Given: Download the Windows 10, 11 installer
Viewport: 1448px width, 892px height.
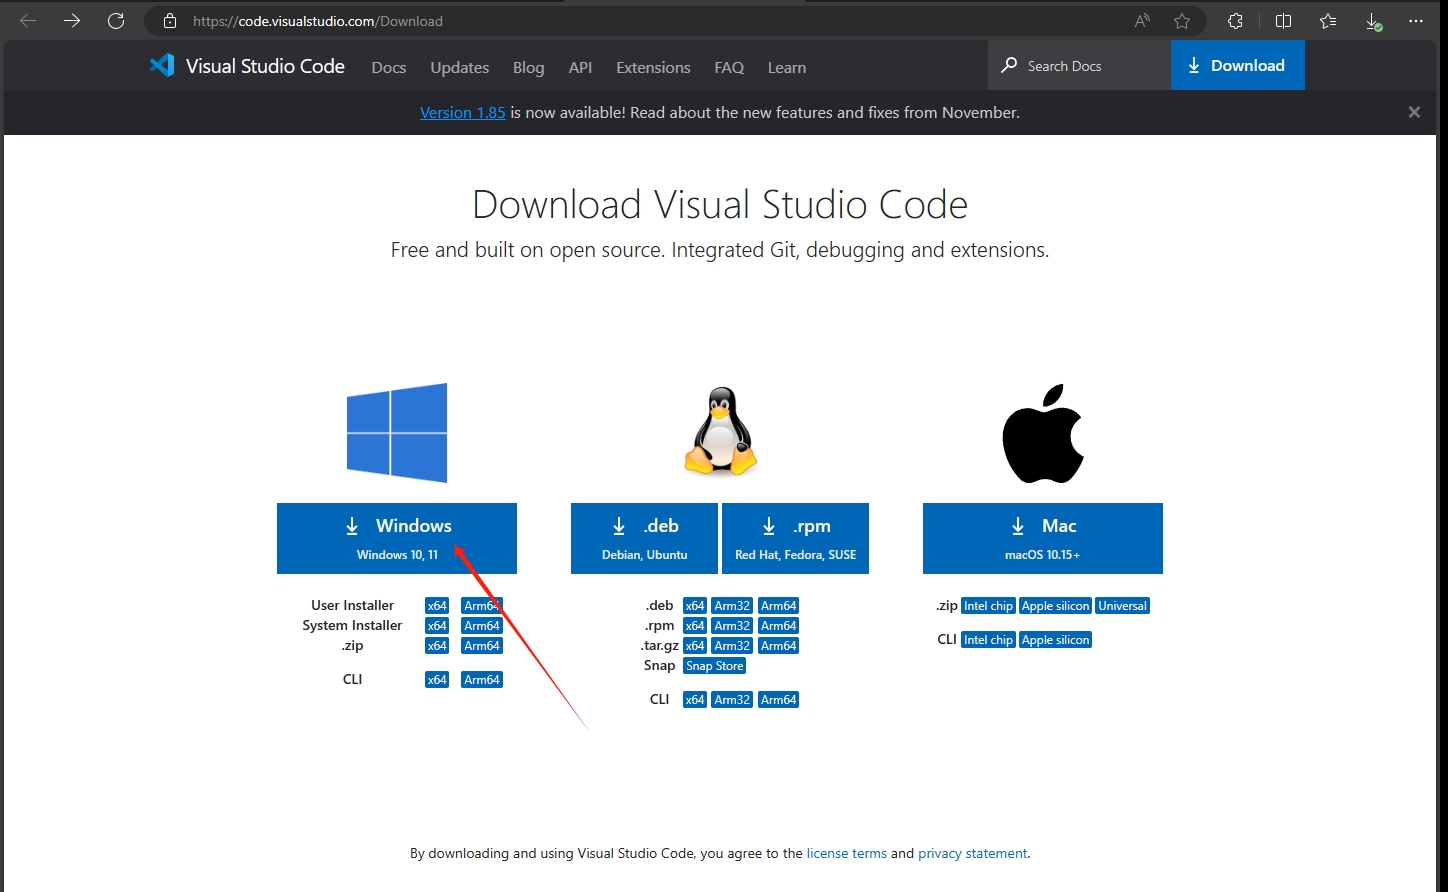Looking at the screenshot, I should (x=397, y=538).
